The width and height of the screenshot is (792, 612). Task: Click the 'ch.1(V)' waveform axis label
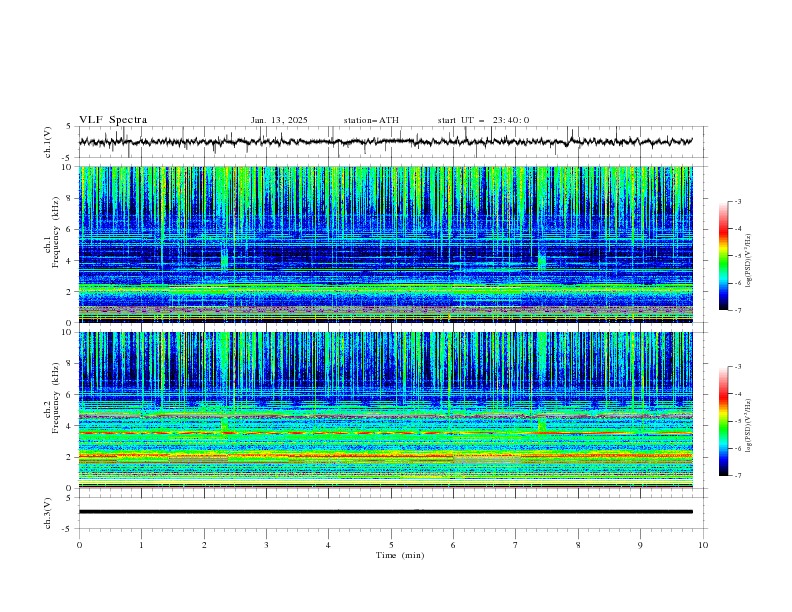[x=48, y=142]
